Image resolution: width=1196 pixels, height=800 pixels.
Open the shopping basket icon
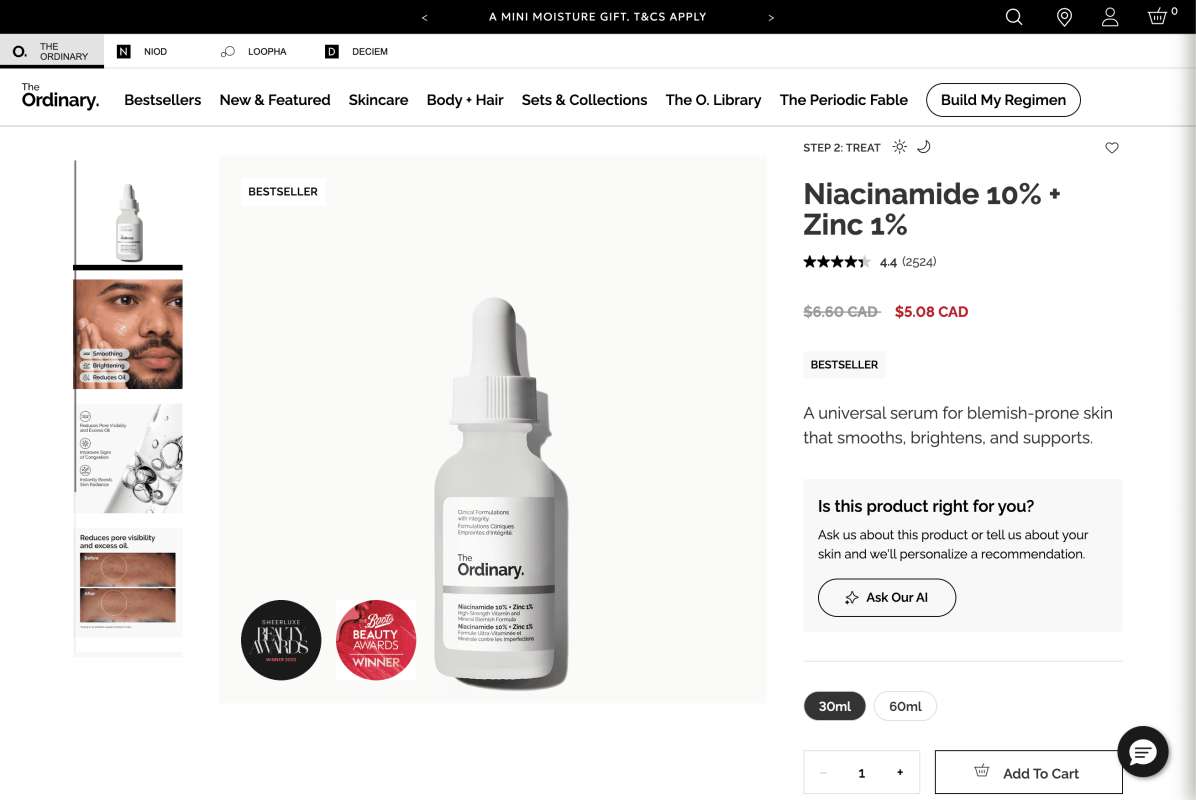click(1158, 17)
